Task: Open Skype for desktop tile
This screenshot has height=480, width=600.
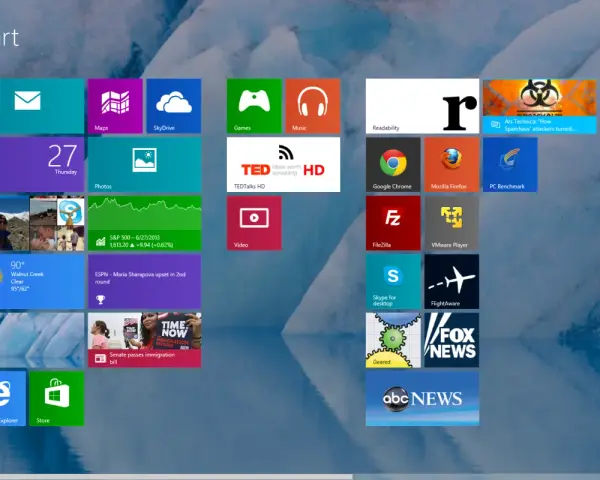Action: (x=393, y=282)
